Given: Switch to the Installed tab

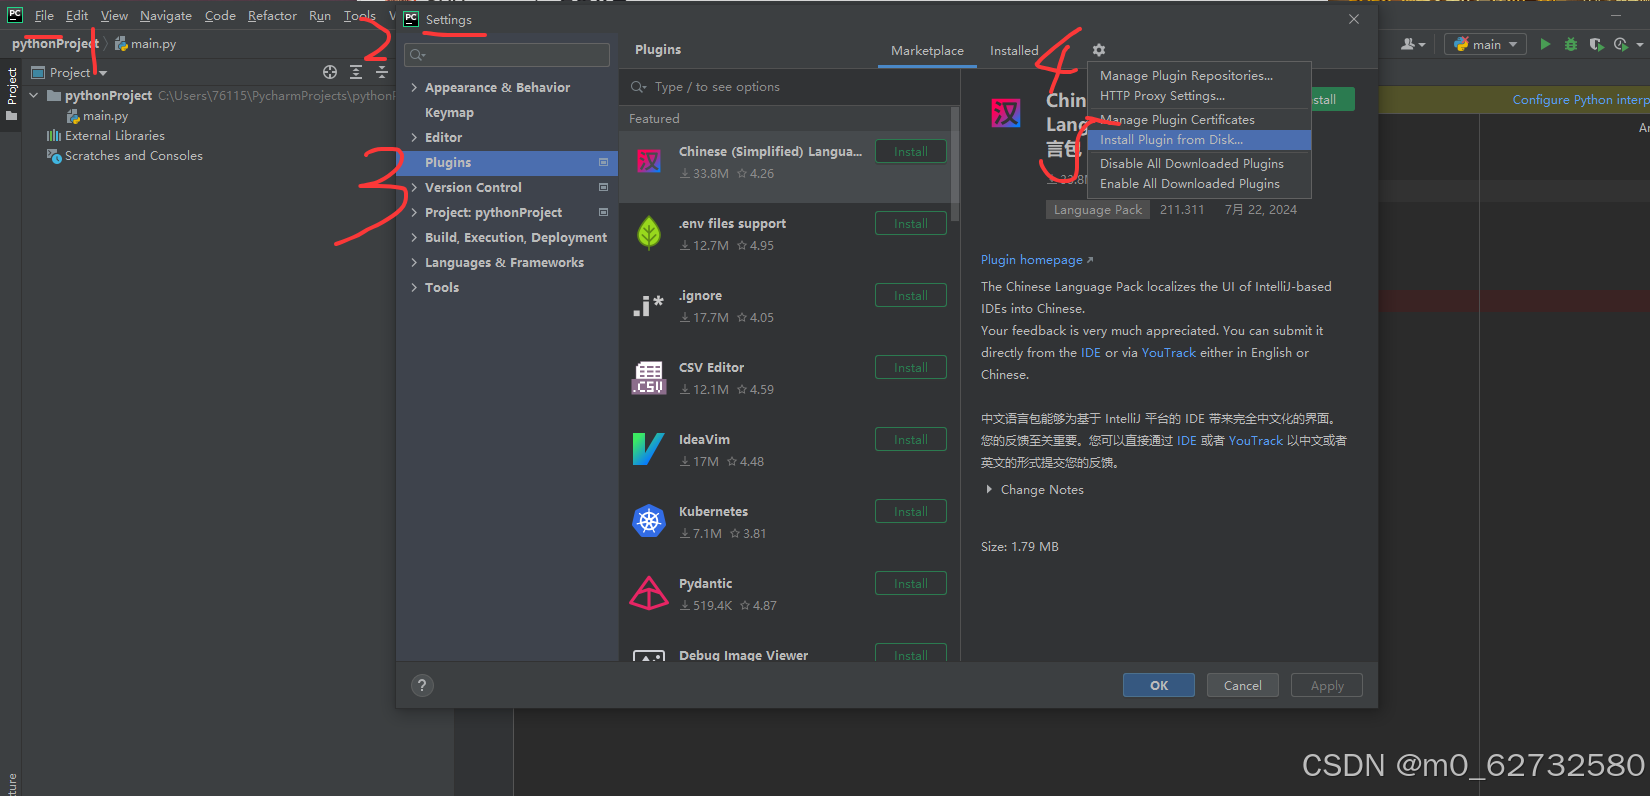Looking at the screenshot, I should (x=1014, y=50).
